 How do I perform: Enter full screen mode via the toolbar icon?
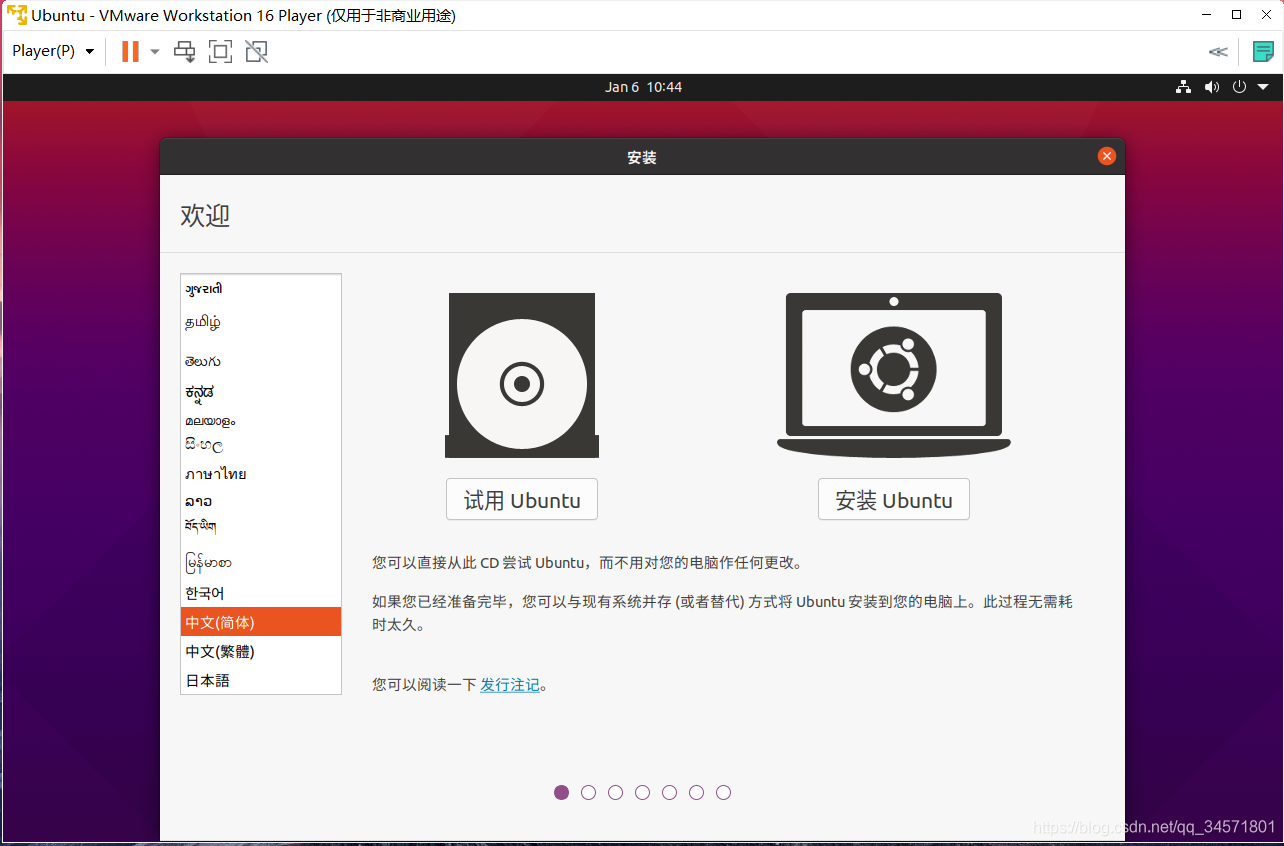click(220, 51)
